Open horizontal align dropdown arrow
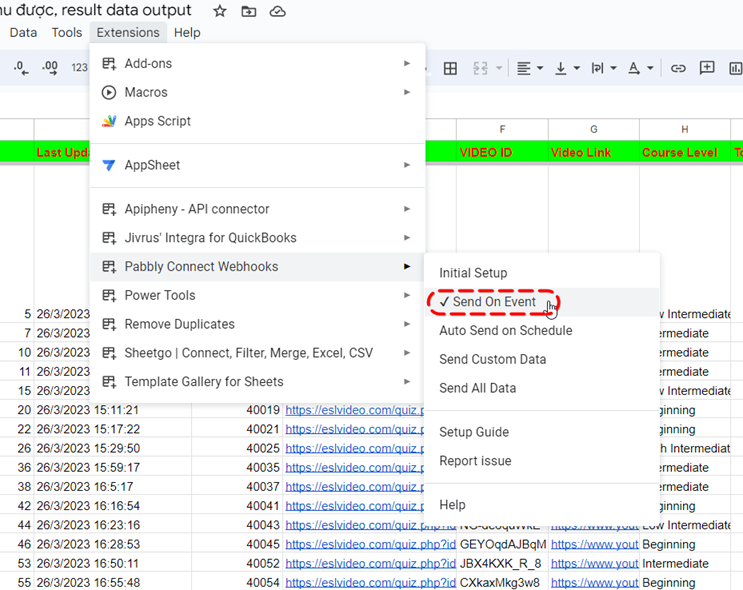Screen dimensions: 743x590 click(x=540, y=69)
